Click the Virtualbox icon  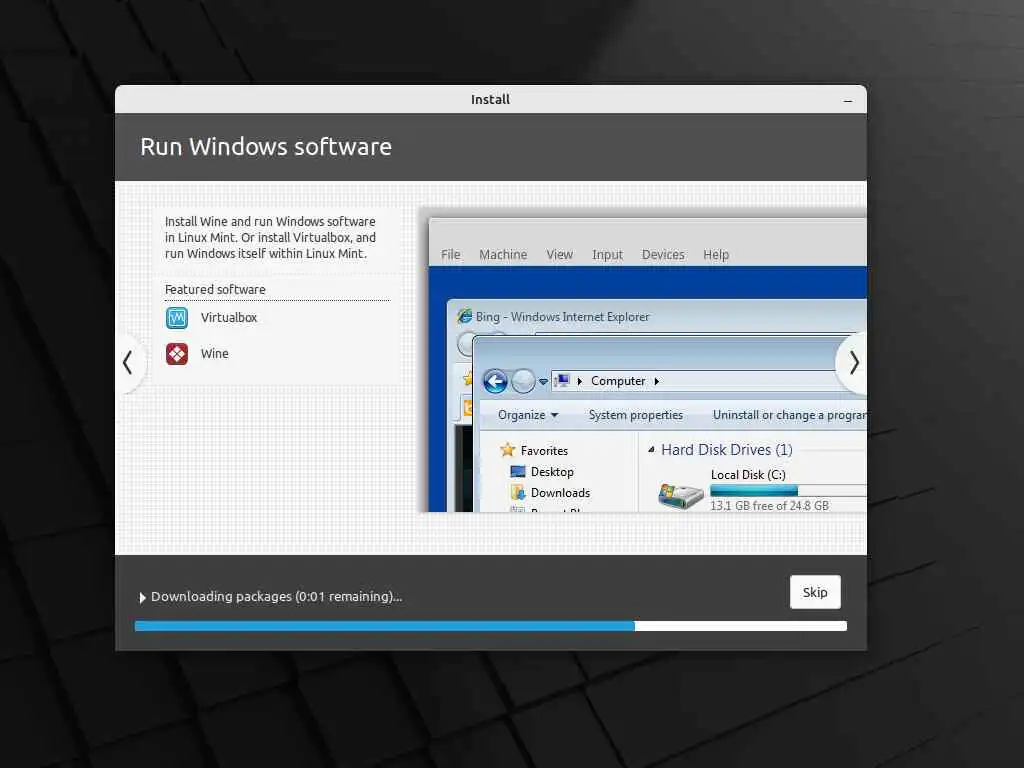point(176,318)
